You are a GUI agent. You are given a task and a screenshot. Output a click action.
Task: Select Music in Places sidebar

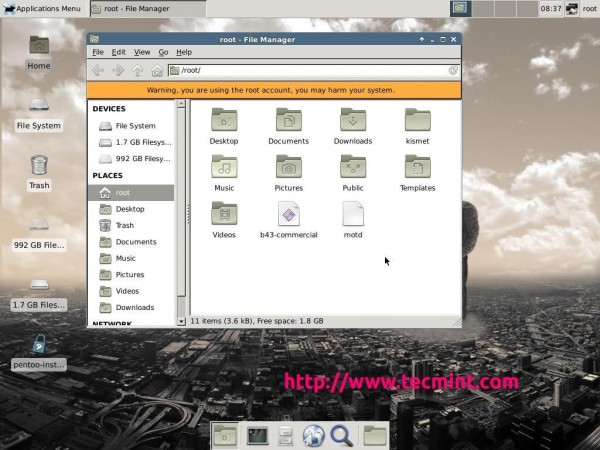131,258
